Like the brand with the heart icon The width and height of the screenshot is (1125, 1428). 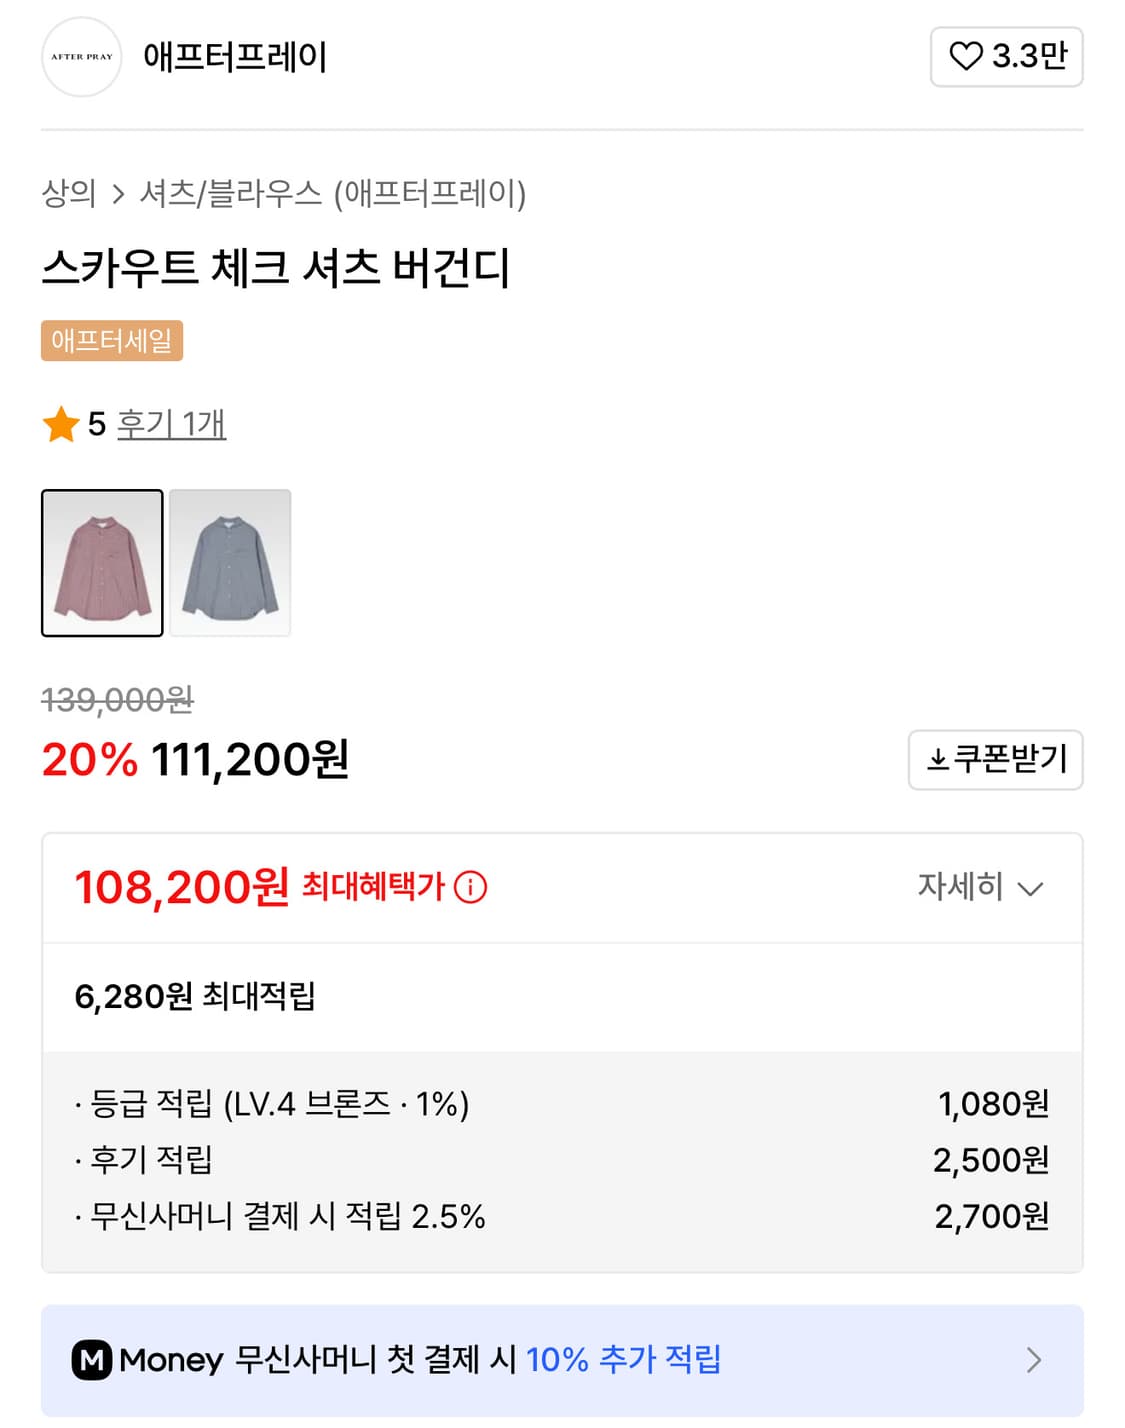(x=965, y=57)
